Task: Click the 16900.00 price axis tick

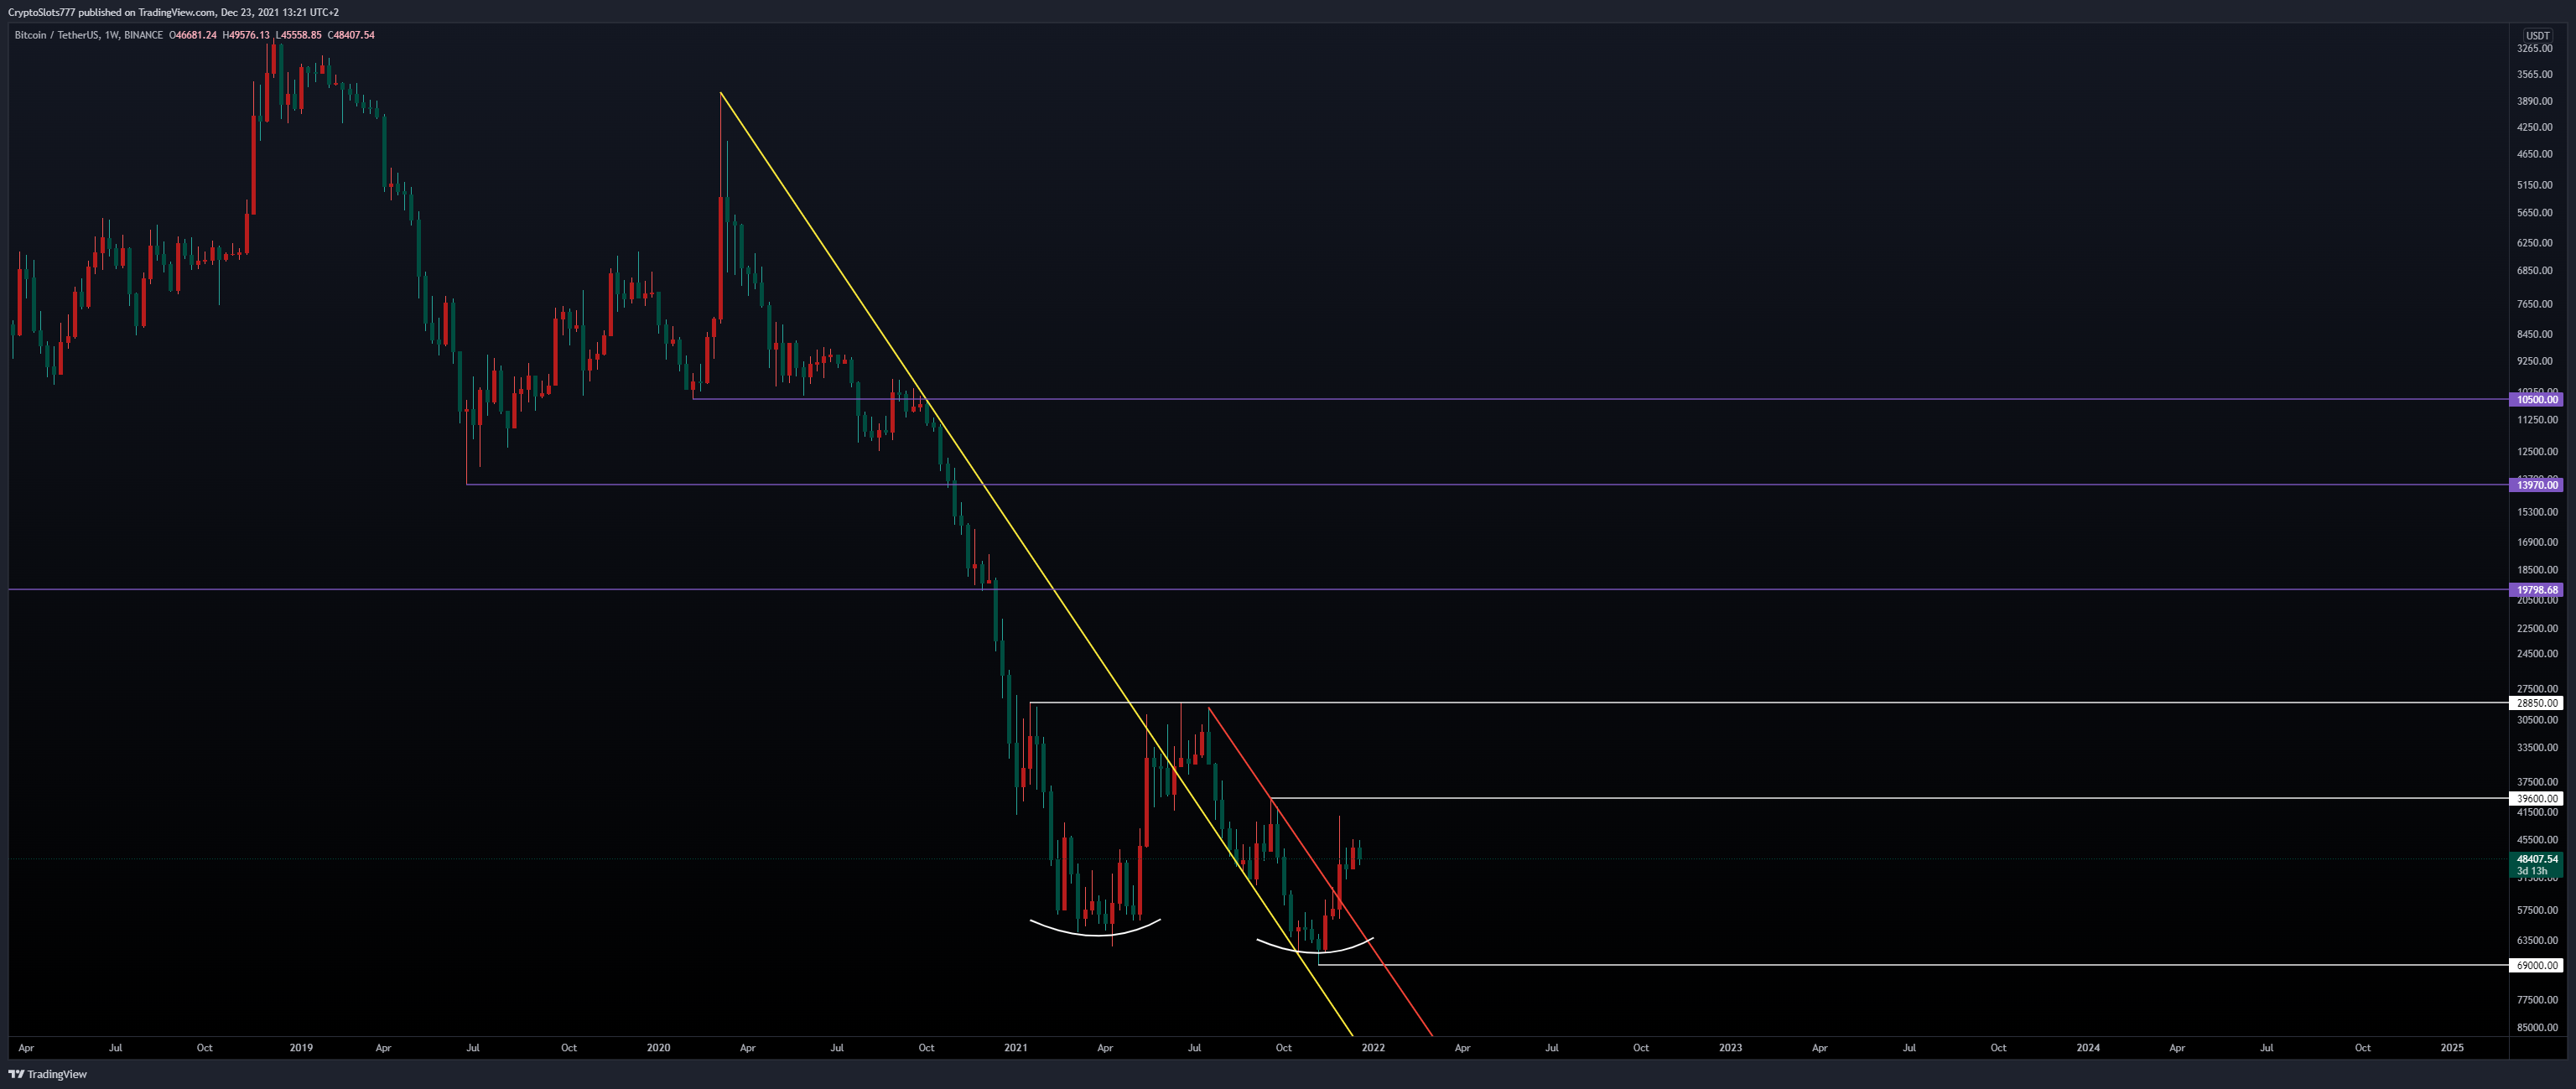Action: (x=2537, y=542)
